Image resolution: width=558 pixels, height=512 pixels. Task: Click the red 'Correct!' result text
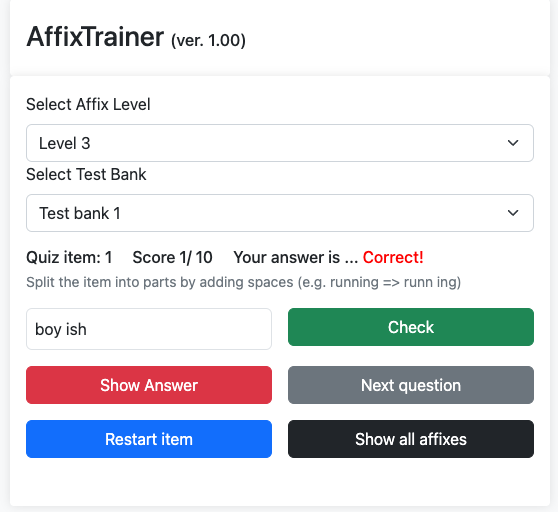click(x=393, y=257)
